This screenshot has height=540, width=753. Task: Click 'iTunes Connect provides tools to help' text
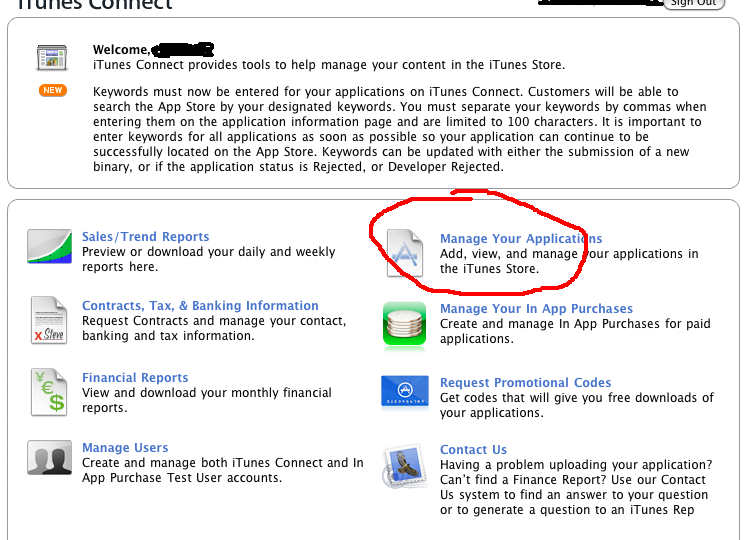coord(329,65)
